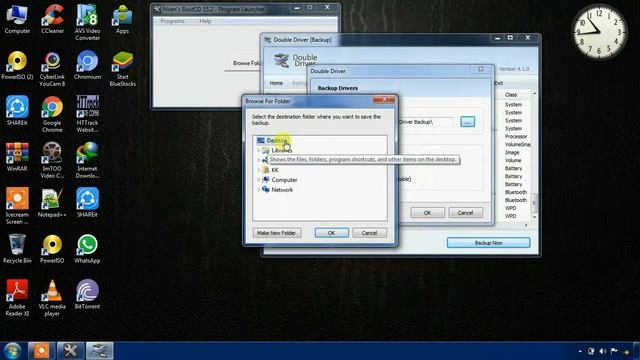Expand the KK tree node
The image size is (640, 360).
[x=258, y=170]
